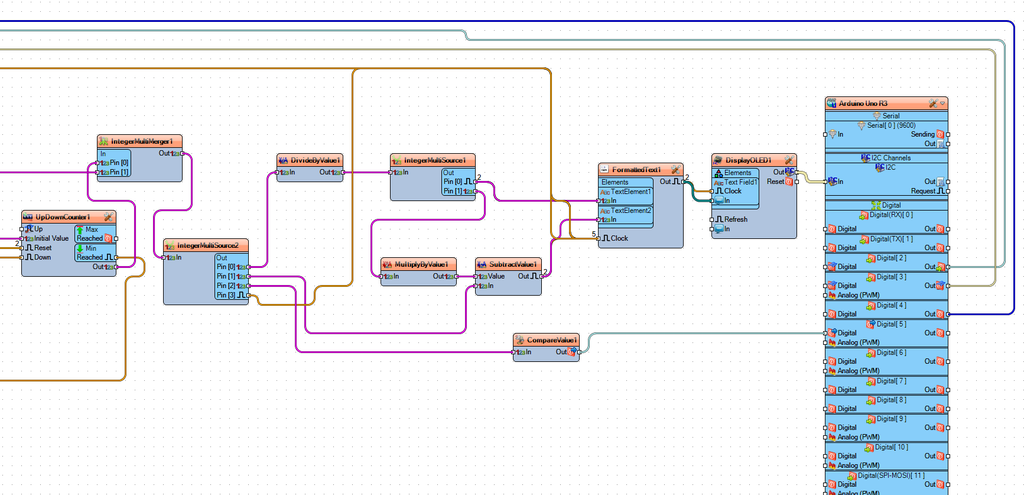
Task: Click the I2C Channels icon on Arduino
Action: [865, 157]
